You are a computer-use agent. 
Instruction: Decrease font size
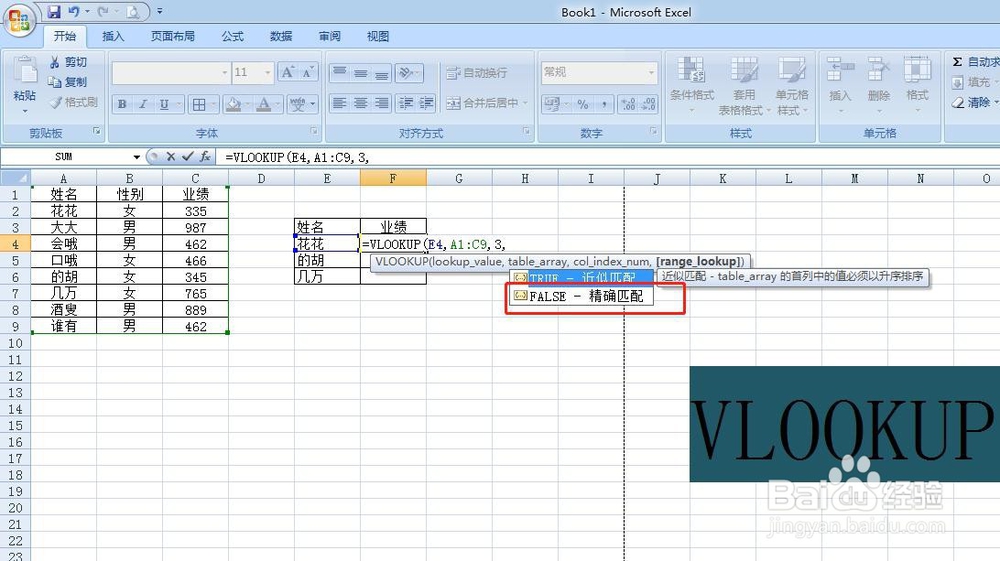click(x=308, y=72)
